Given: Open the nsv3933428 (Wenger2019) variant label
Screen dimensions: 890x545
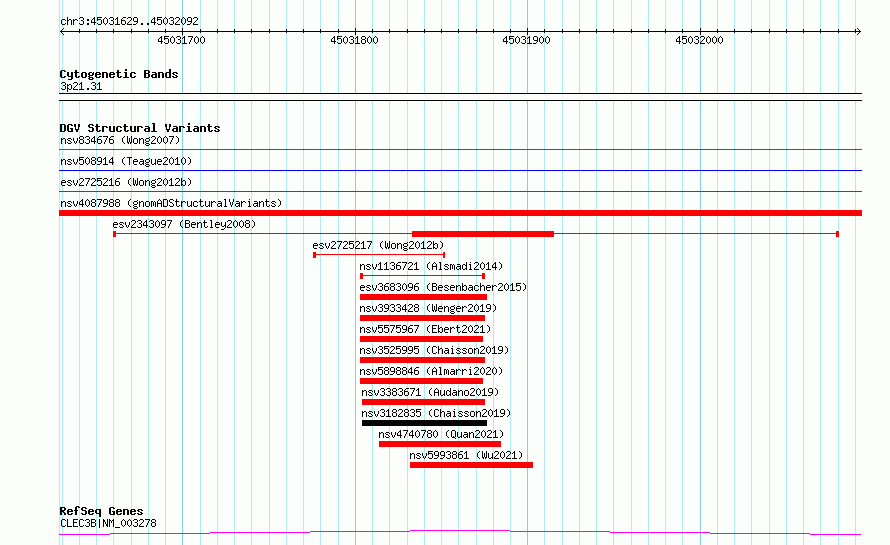Looking at the screenshot, I should pyautogui.click(x=428, y=308).
